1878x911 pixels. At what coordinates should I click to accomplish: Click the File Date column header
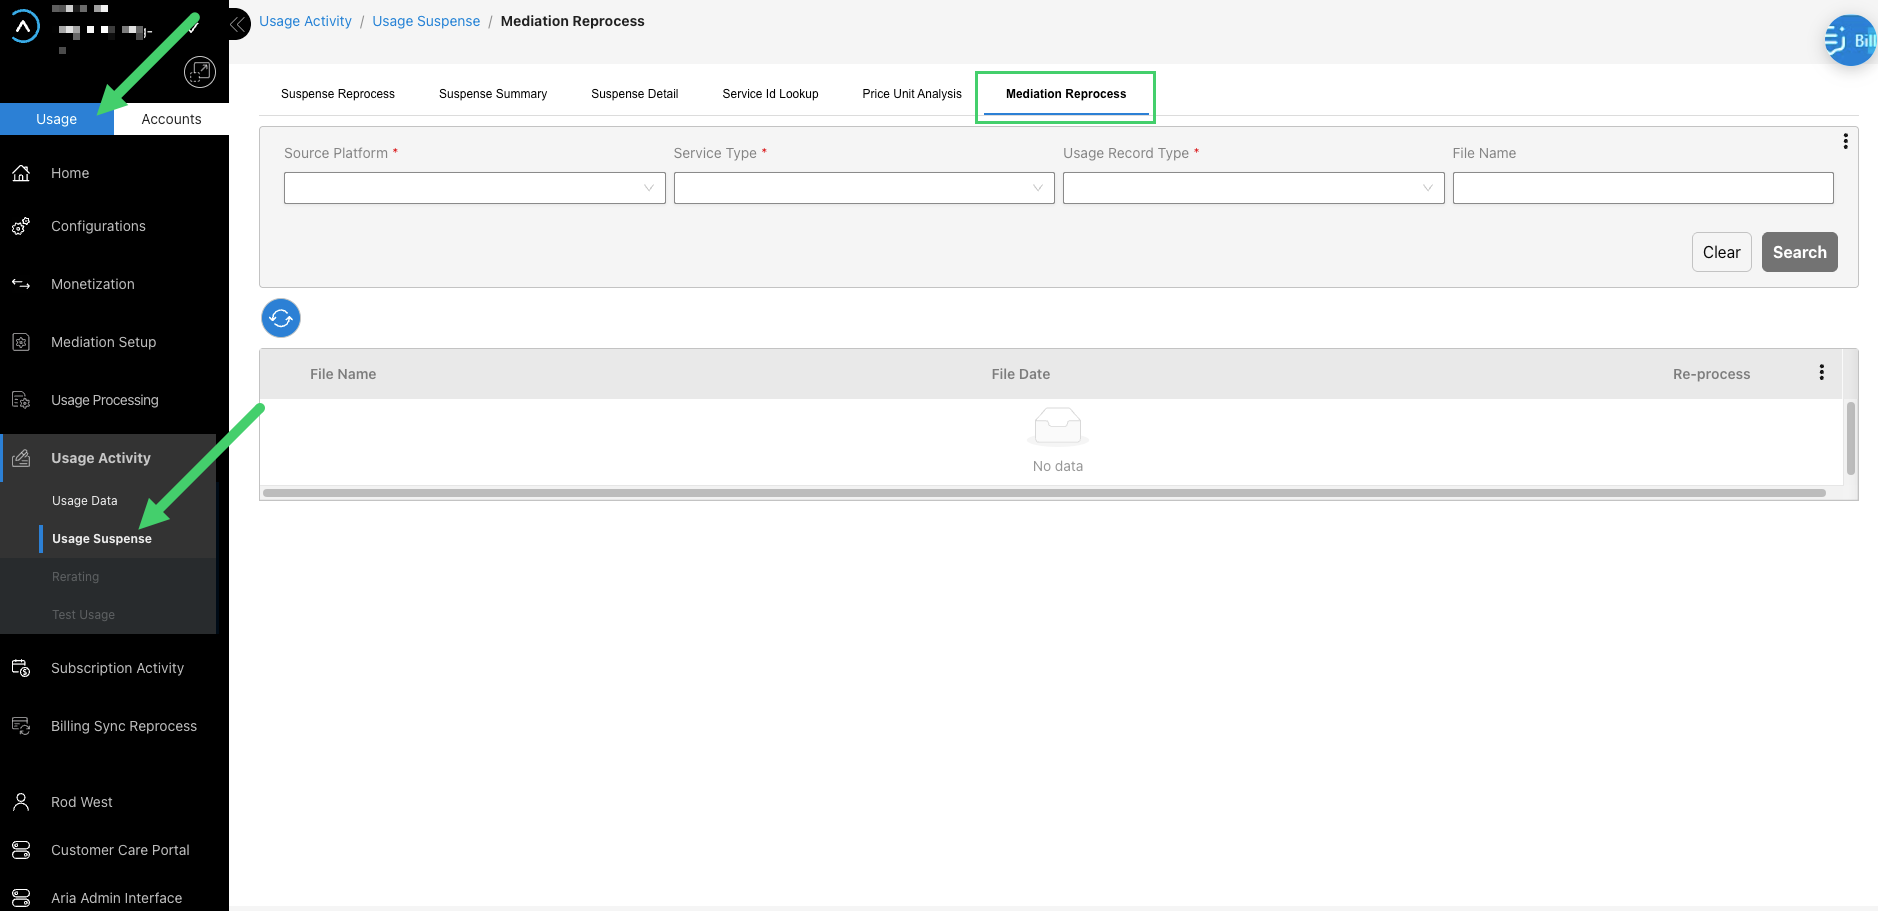click(1021, 374)
